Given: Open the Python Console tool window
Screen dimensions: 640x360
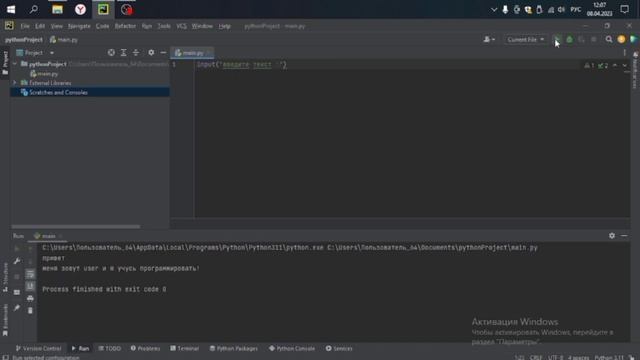Looking at the screenshot, I should pos(292,349).
